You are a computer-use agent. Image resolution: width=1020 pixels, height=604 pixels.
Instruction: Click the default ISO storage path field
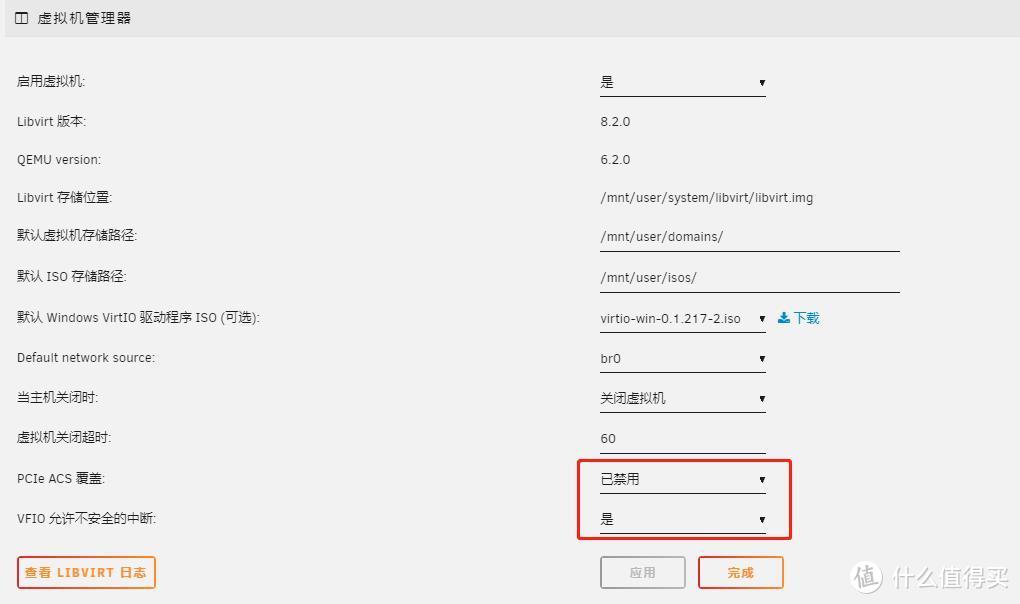[x=750, y=277]
